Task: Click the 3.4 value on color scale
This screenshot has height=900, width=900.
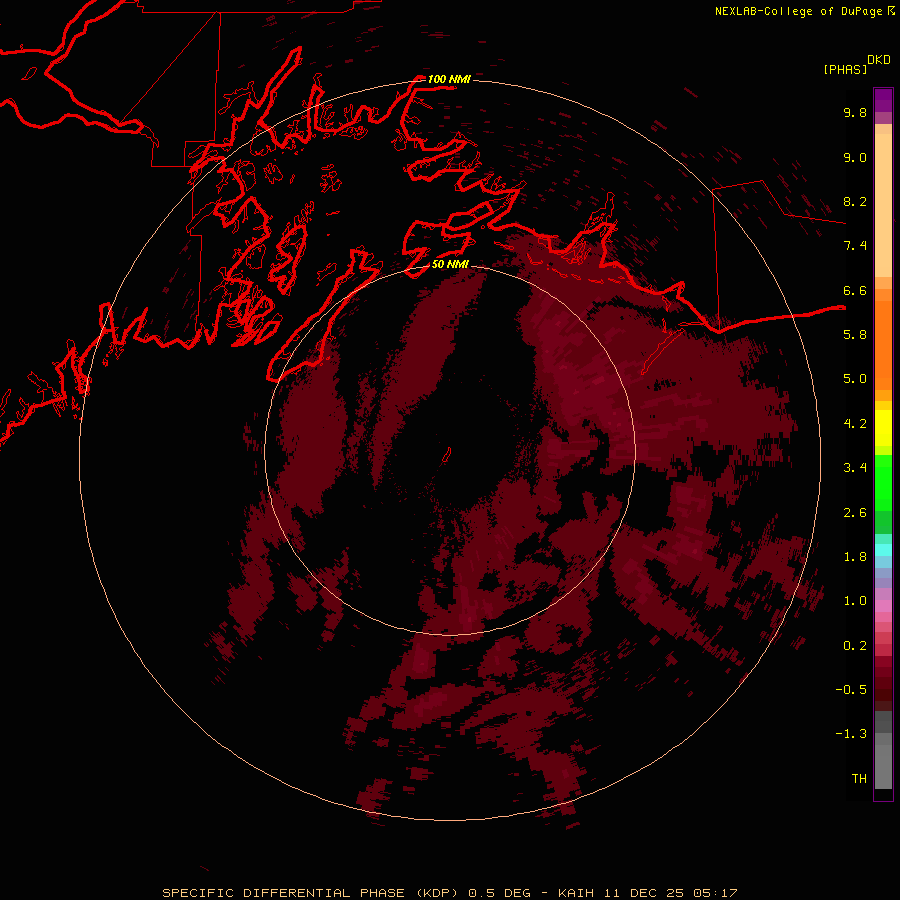Action: [x=855, y=468]
